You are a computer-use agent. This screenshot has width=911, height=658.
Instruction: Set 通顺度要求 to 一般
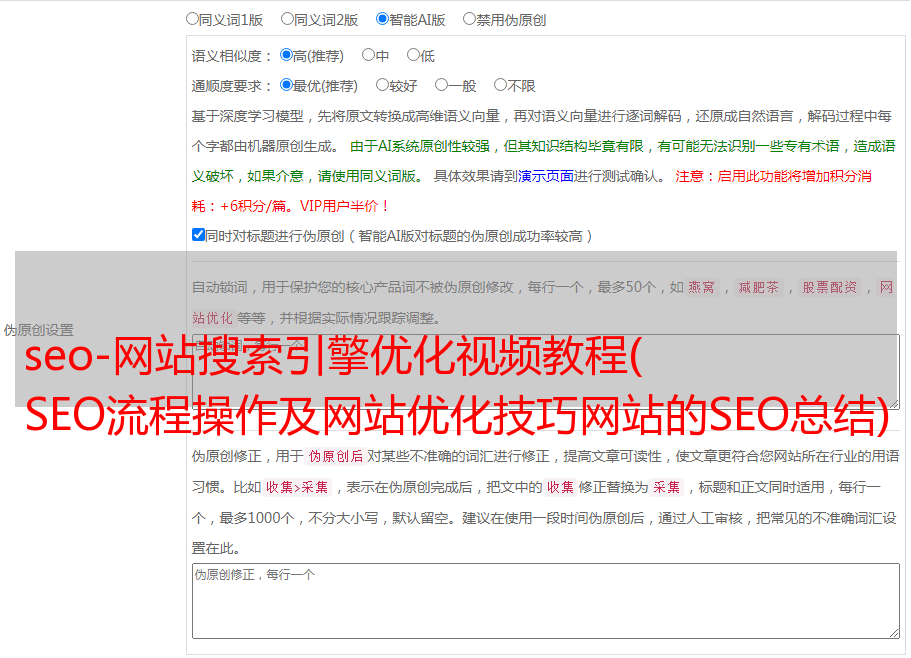[x=442, y=85]
